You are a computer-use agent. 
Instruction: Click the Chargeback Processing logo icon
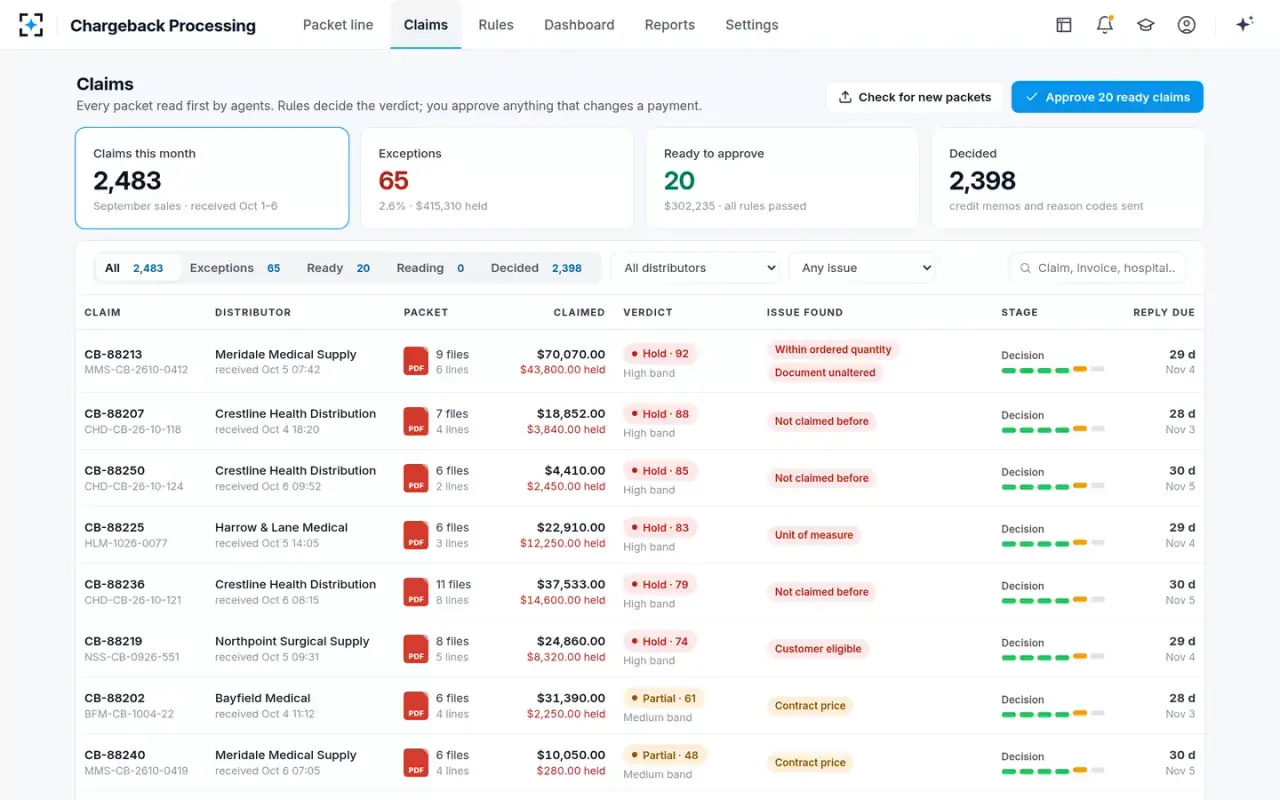click(31, 25)
